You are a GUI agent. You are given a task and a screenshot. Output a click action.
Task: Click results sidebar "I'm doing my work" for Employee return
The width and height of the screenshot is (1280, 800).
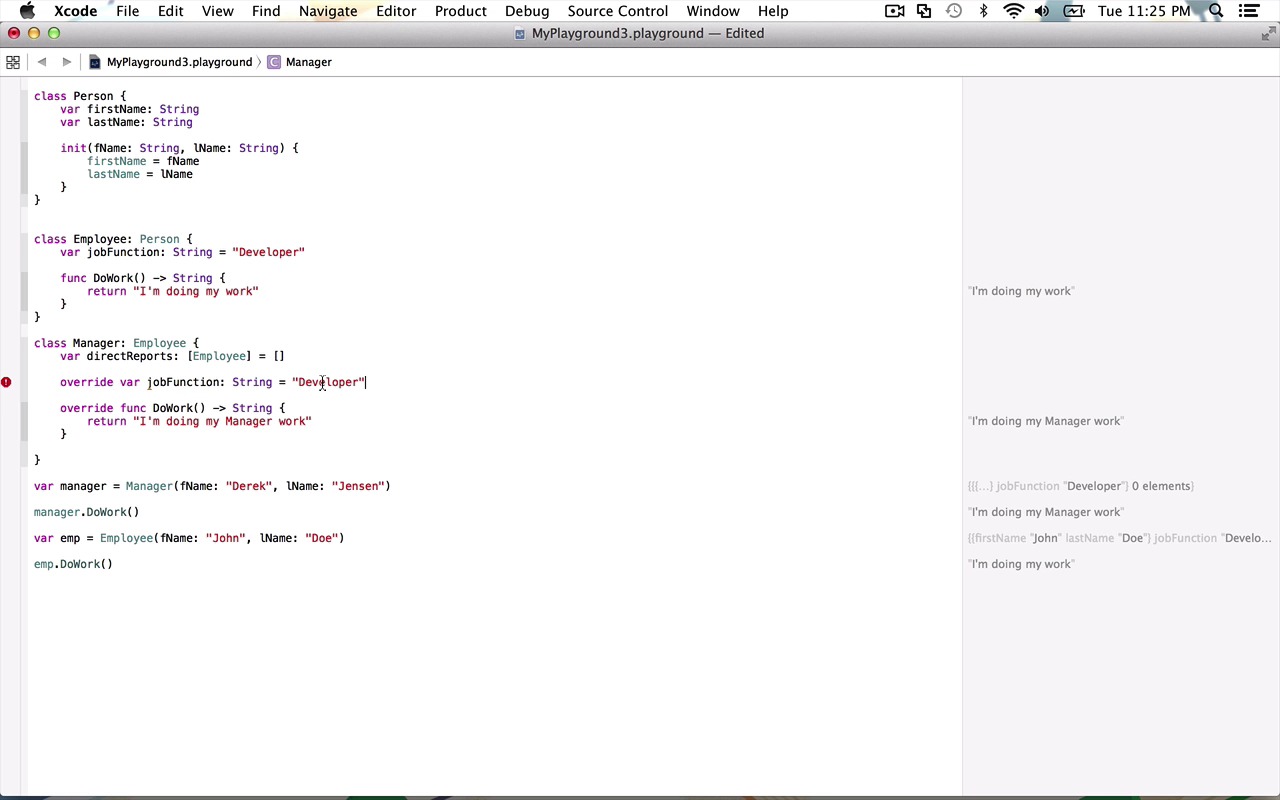(x=1021, y=291)
